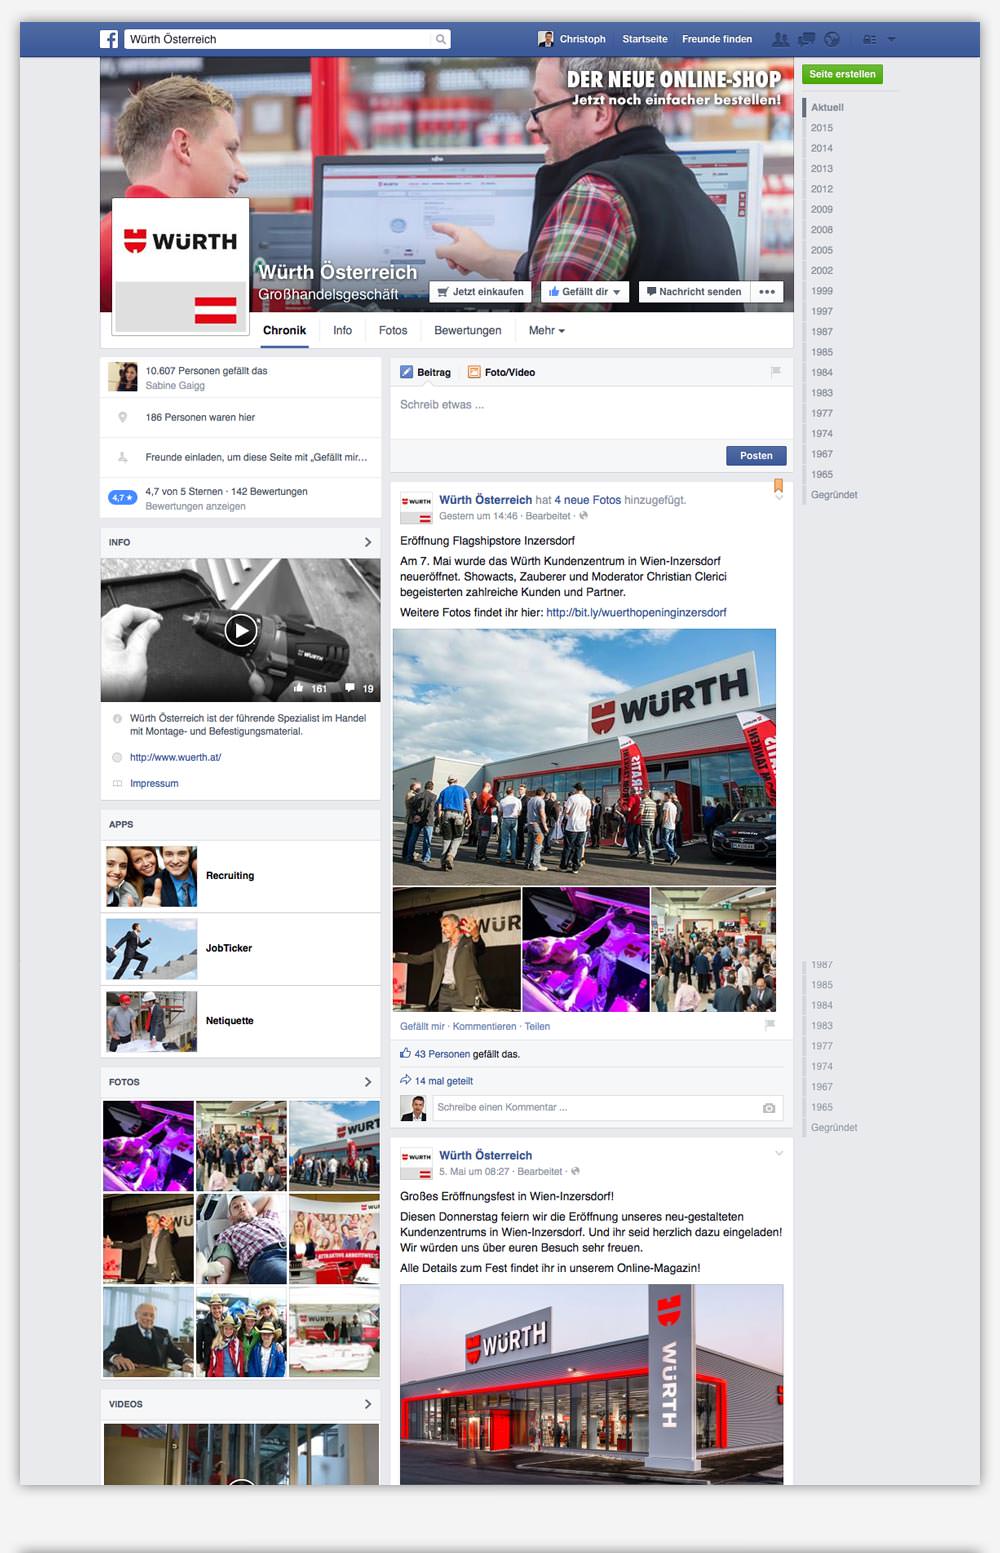Image resolution: width=1000 pixels, height=1553 pixels.
Task: Expand the INFO section arrow
Action: click(367, 542)
